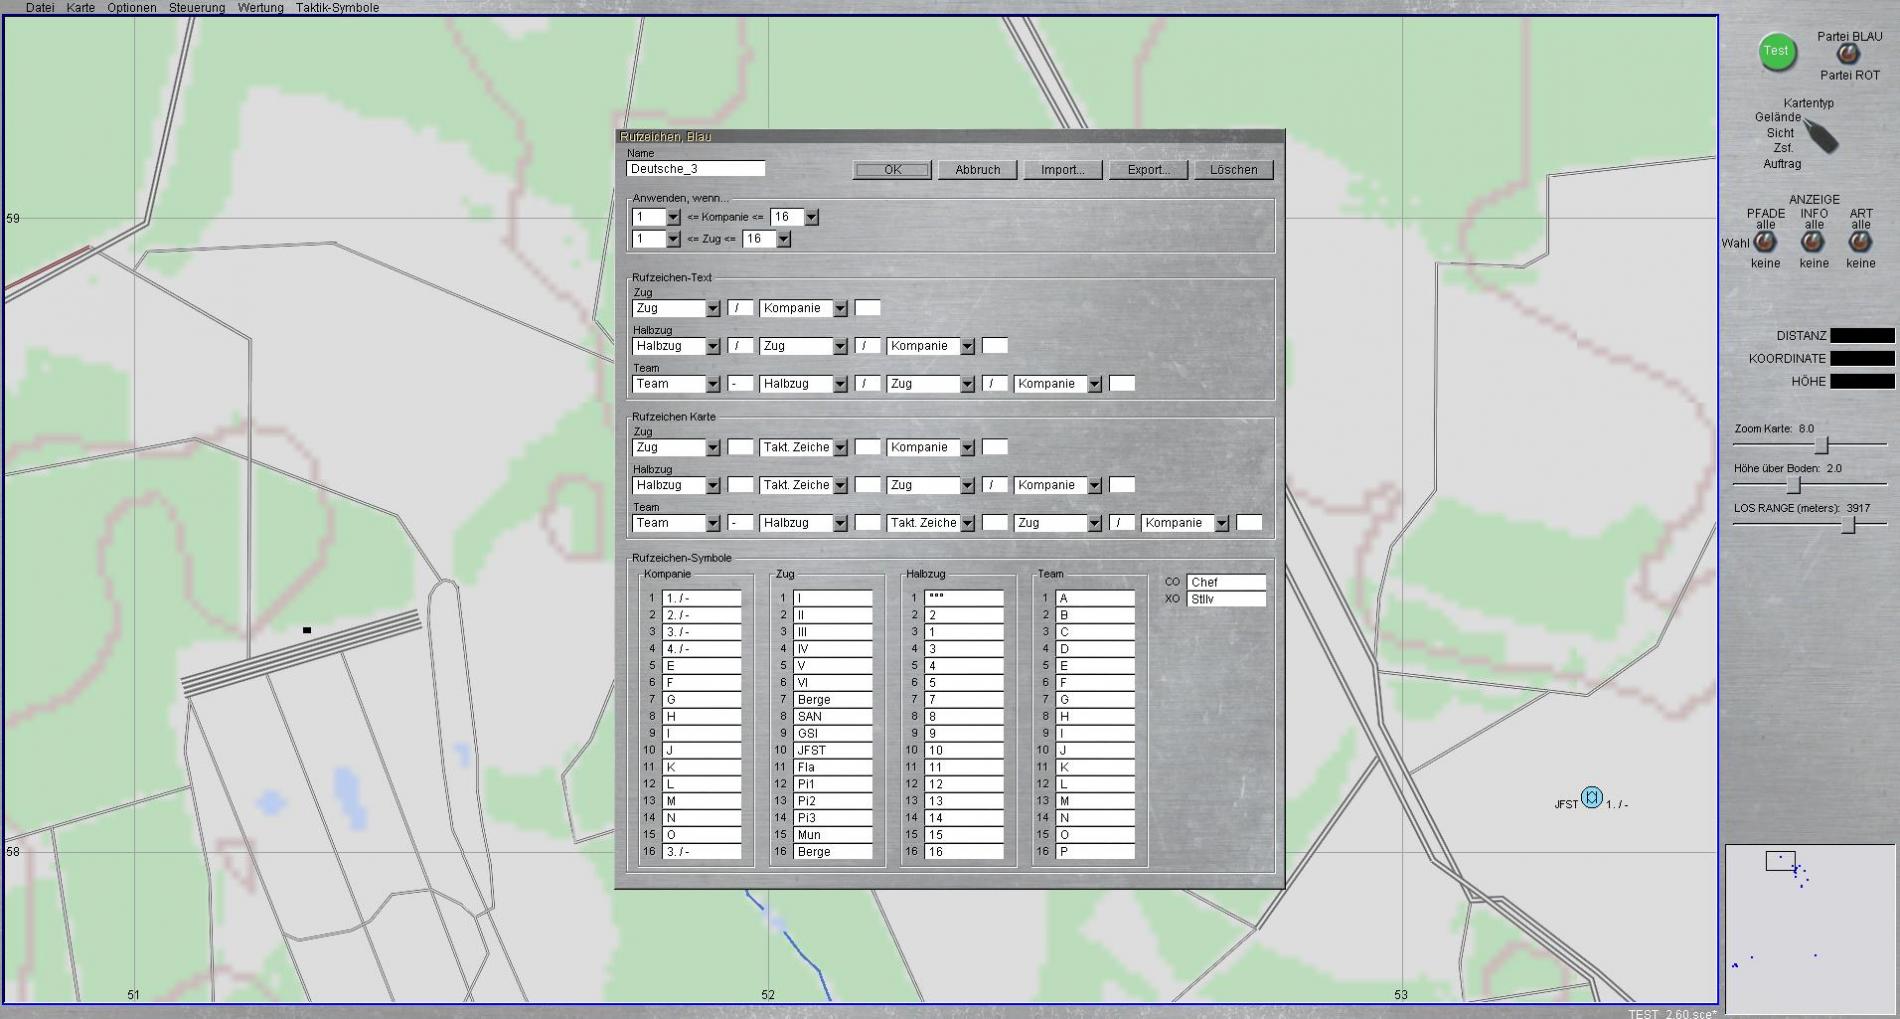The width and height of the screenshot is (1900, 1019).
Task: Toggle the INFO display switch
Action: pyautogui.click(x=1813, y=242)
